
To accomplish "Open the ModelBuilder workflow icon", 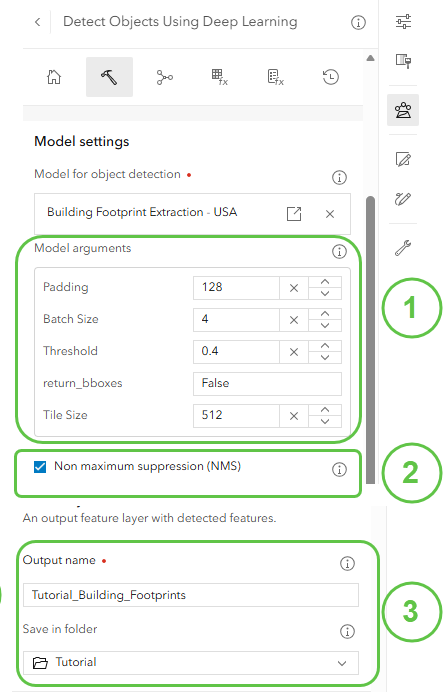I will (x=165, y=77).
